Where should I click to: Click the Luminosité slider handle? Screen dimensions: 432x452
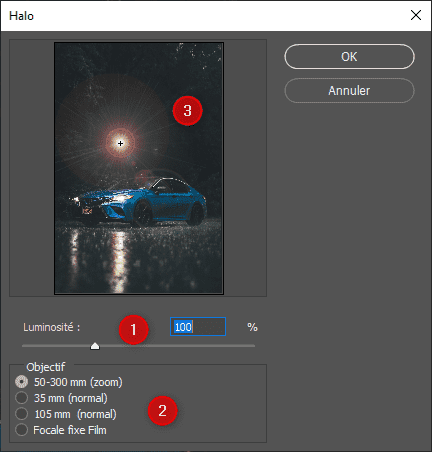95,346
